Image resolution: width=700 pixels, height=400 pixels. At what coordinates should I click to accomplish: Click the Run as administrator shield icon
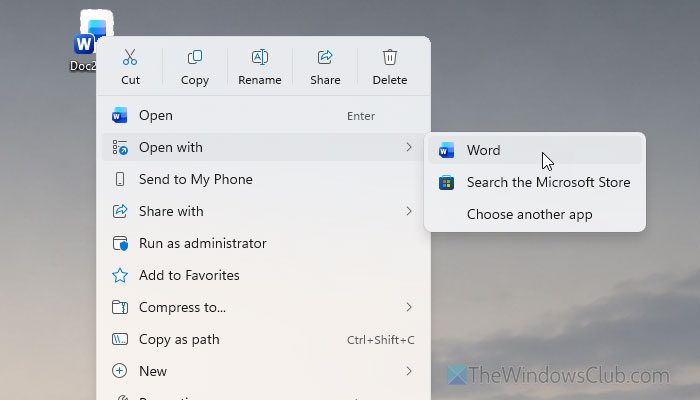[x=120, y=243]
